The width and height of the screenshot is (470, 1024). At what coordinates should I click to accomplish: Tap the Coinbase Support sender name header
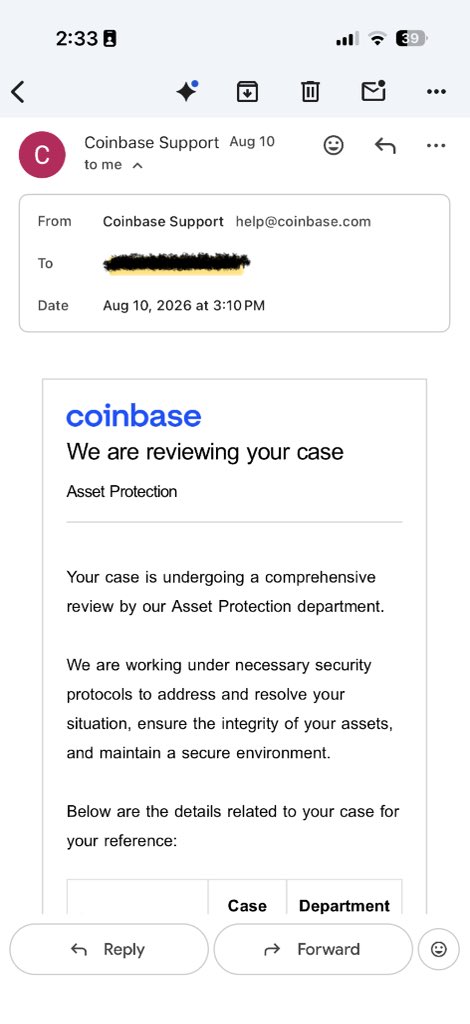[x=151, y=142]
